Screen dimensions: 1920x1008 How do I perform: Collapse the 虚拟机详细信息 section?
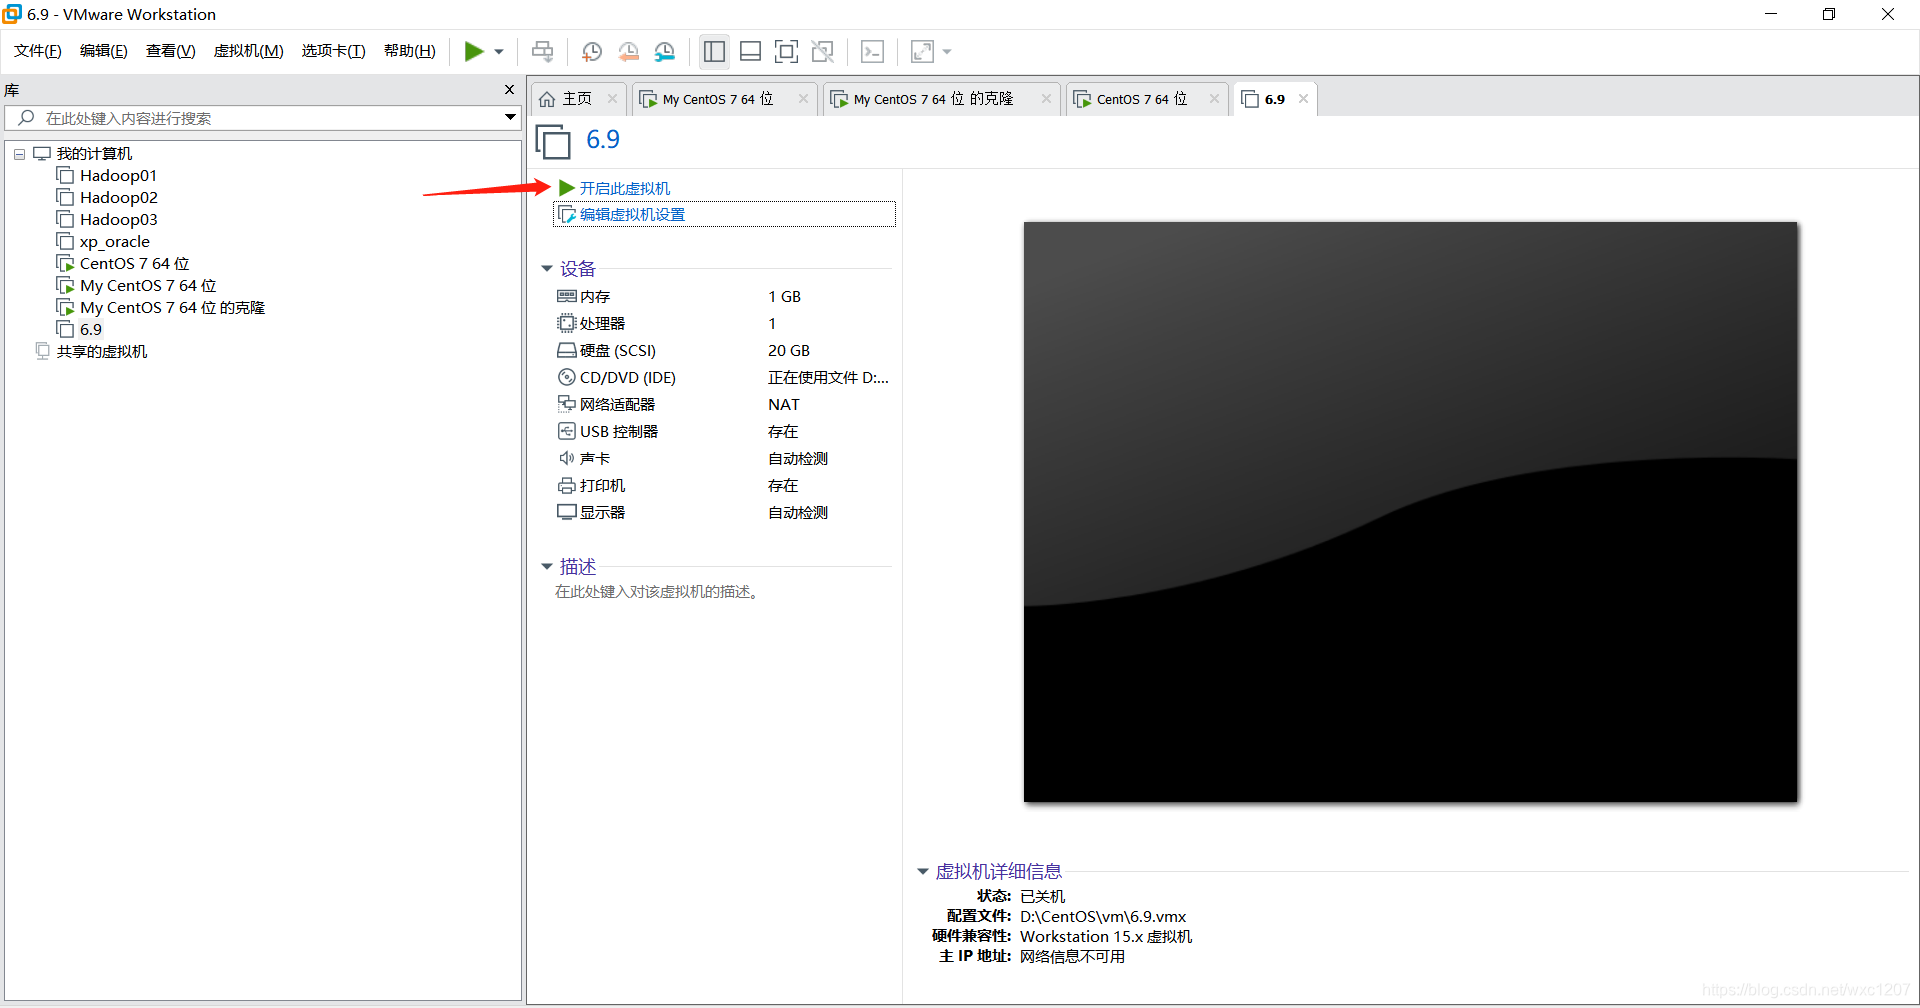pos(923,872)
